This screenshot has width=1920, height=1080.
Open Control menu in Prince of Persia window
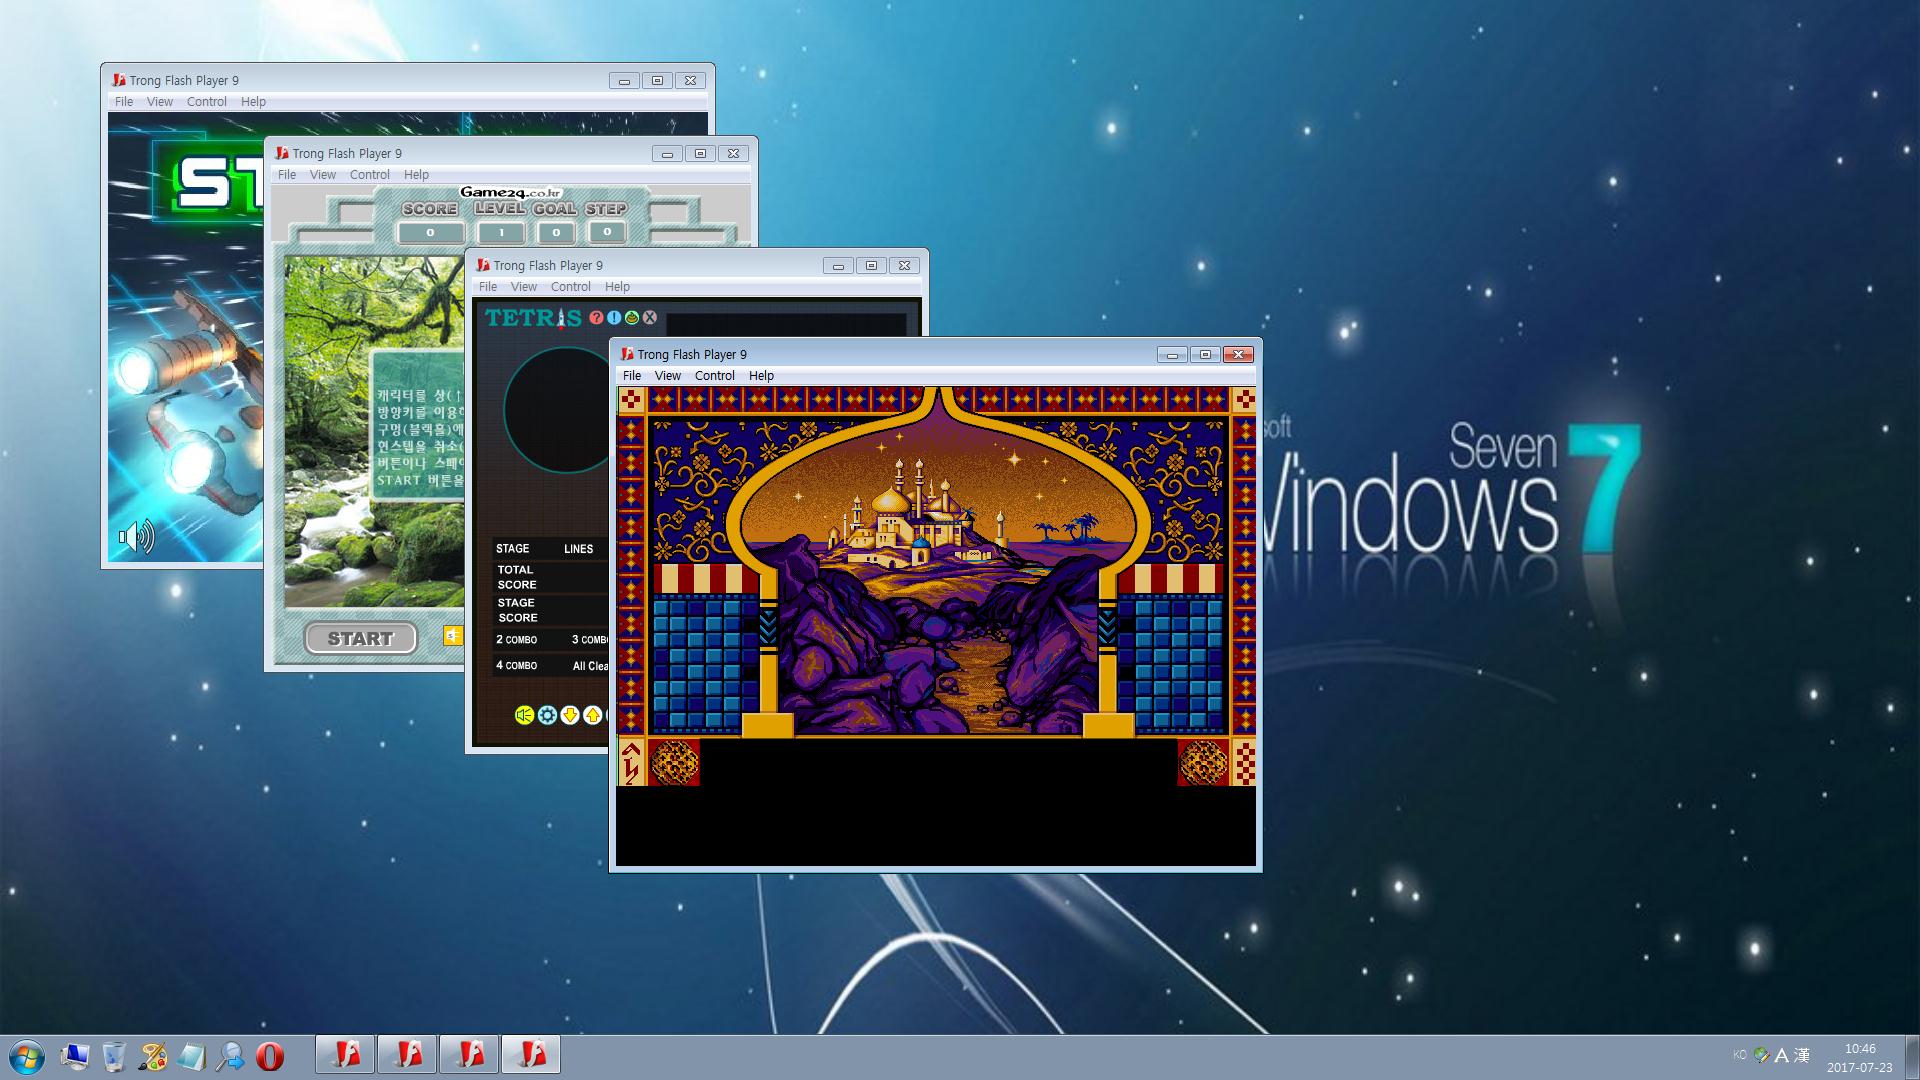coord(715,376)
